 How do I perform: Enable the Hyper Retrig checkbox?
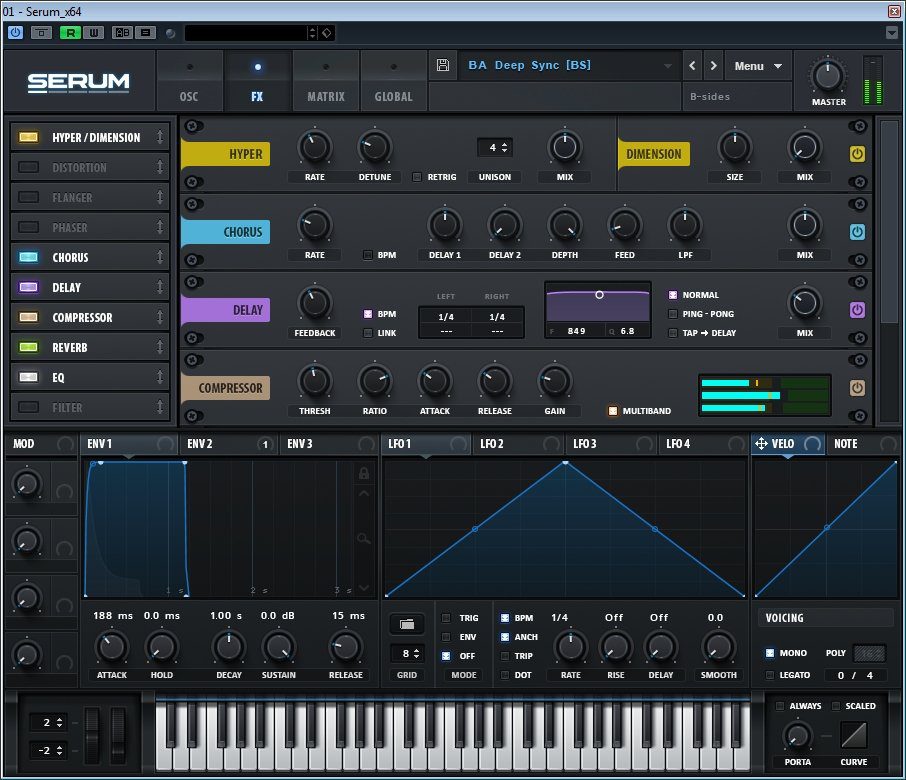tap(417, 177)
